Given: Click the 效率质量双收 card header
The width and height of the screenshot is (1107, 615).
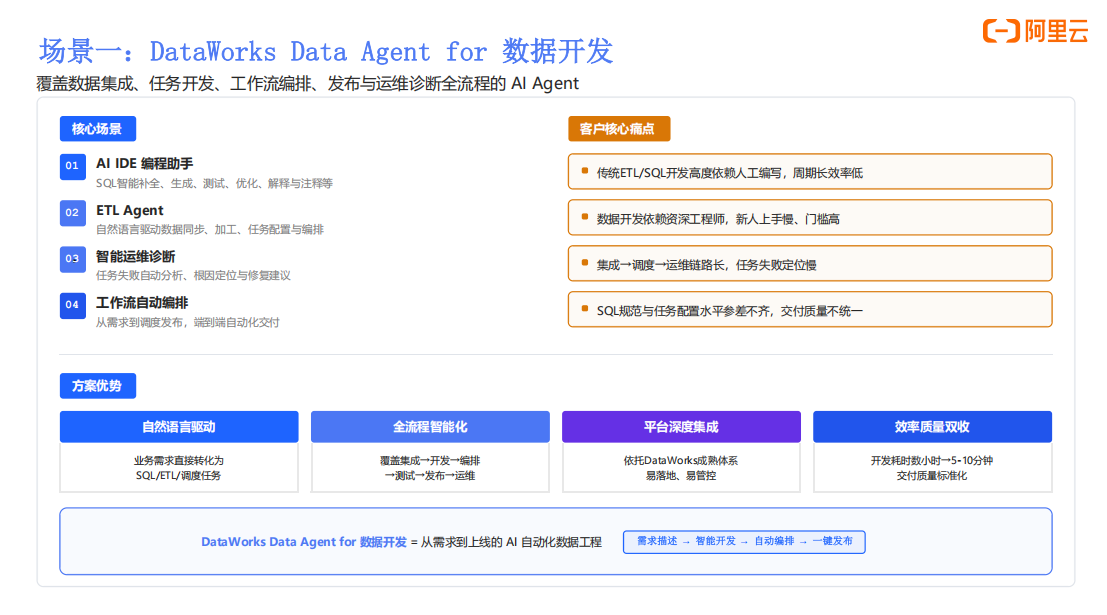Looking at the screenshot, I should (932, 426).
